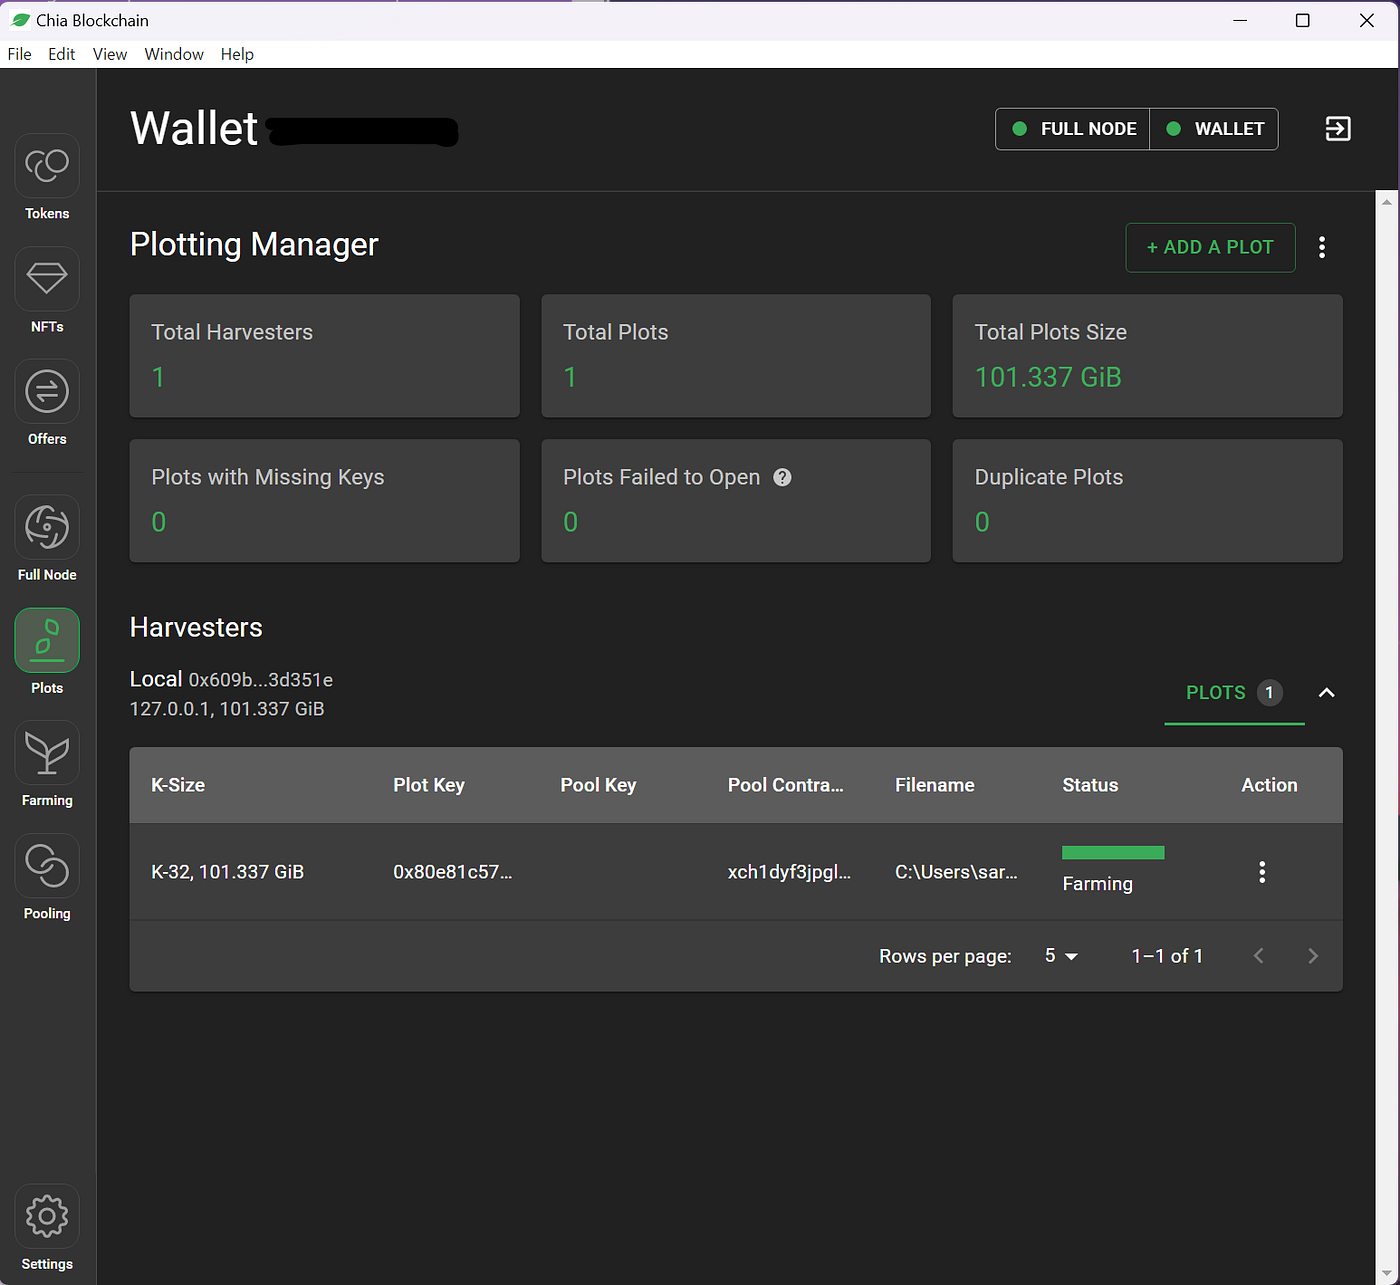Go to next page of plots table
This screenshot has height=1285, width=1400.
click(x=1313, y=956)
